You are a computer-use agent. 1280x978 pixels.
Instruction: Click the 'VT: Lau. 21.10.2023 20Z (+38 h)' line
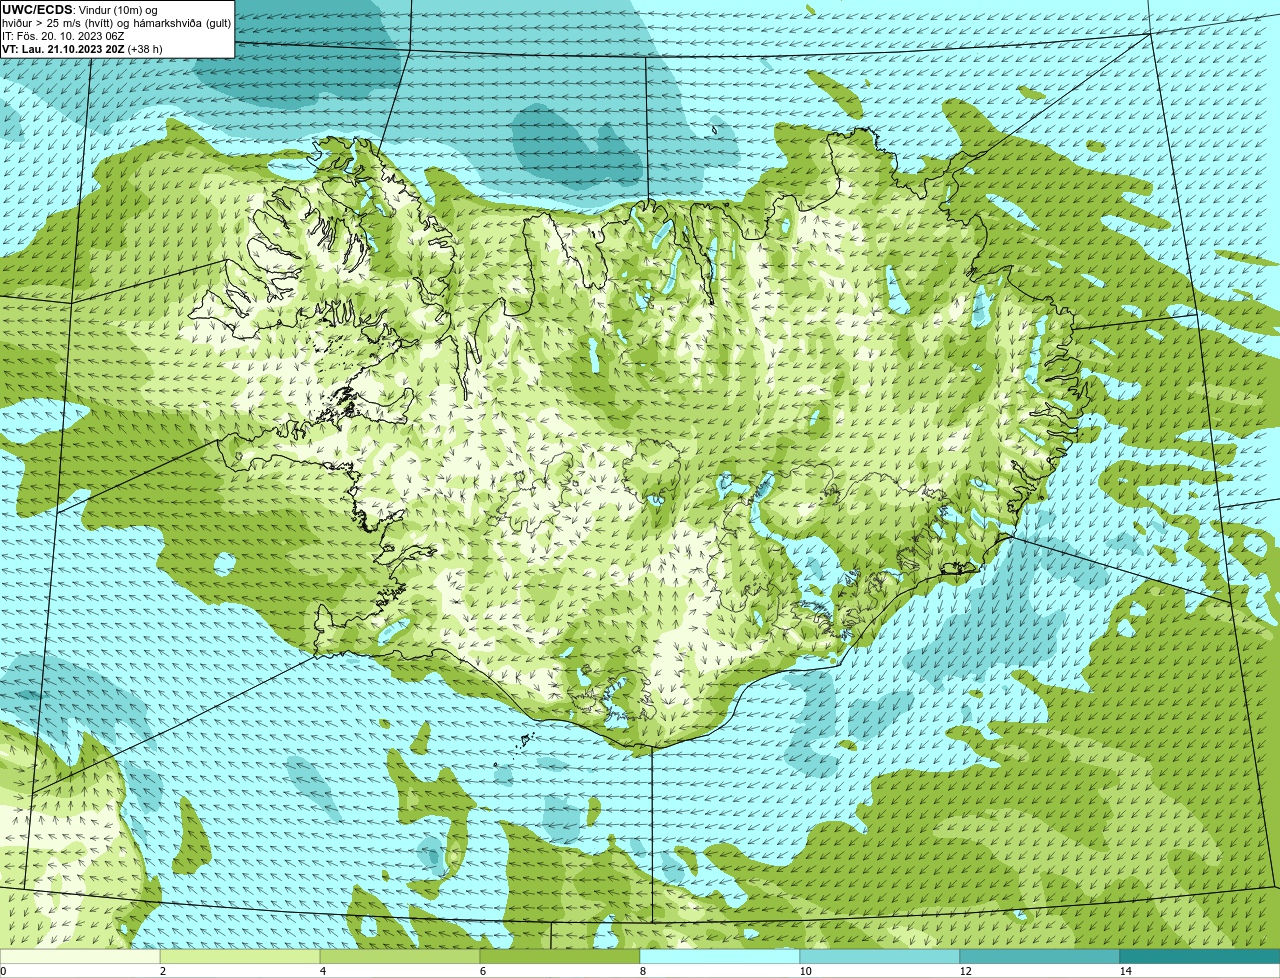82,49
